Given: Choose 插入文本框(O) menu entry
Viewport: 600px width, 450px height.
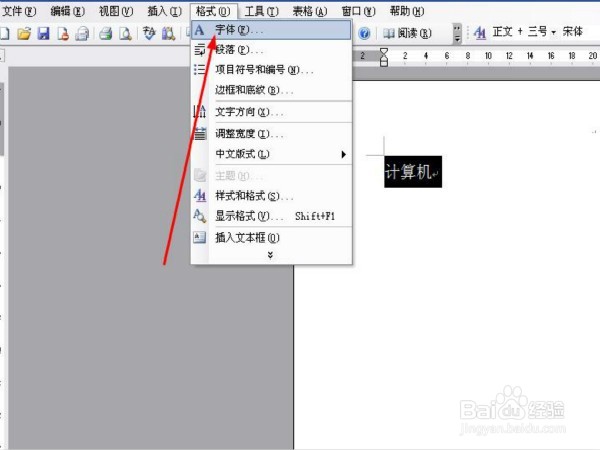Looking at the screenshot, I should tap(271, 238).
